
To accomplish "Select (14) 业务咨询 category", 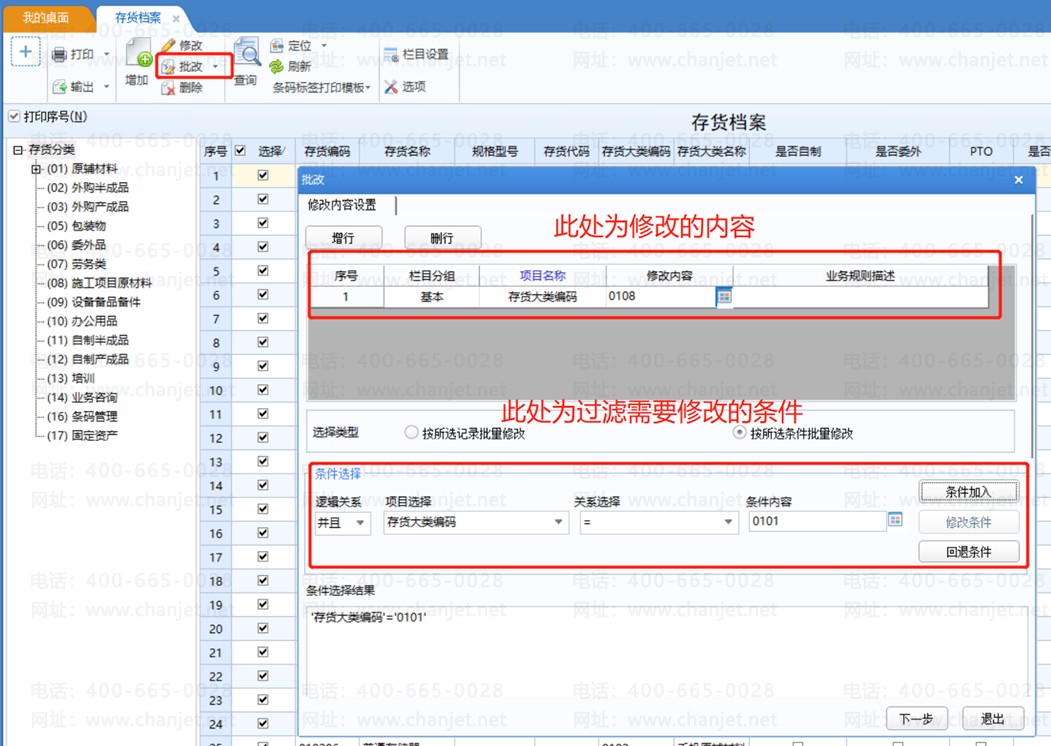I will point(82,397).
